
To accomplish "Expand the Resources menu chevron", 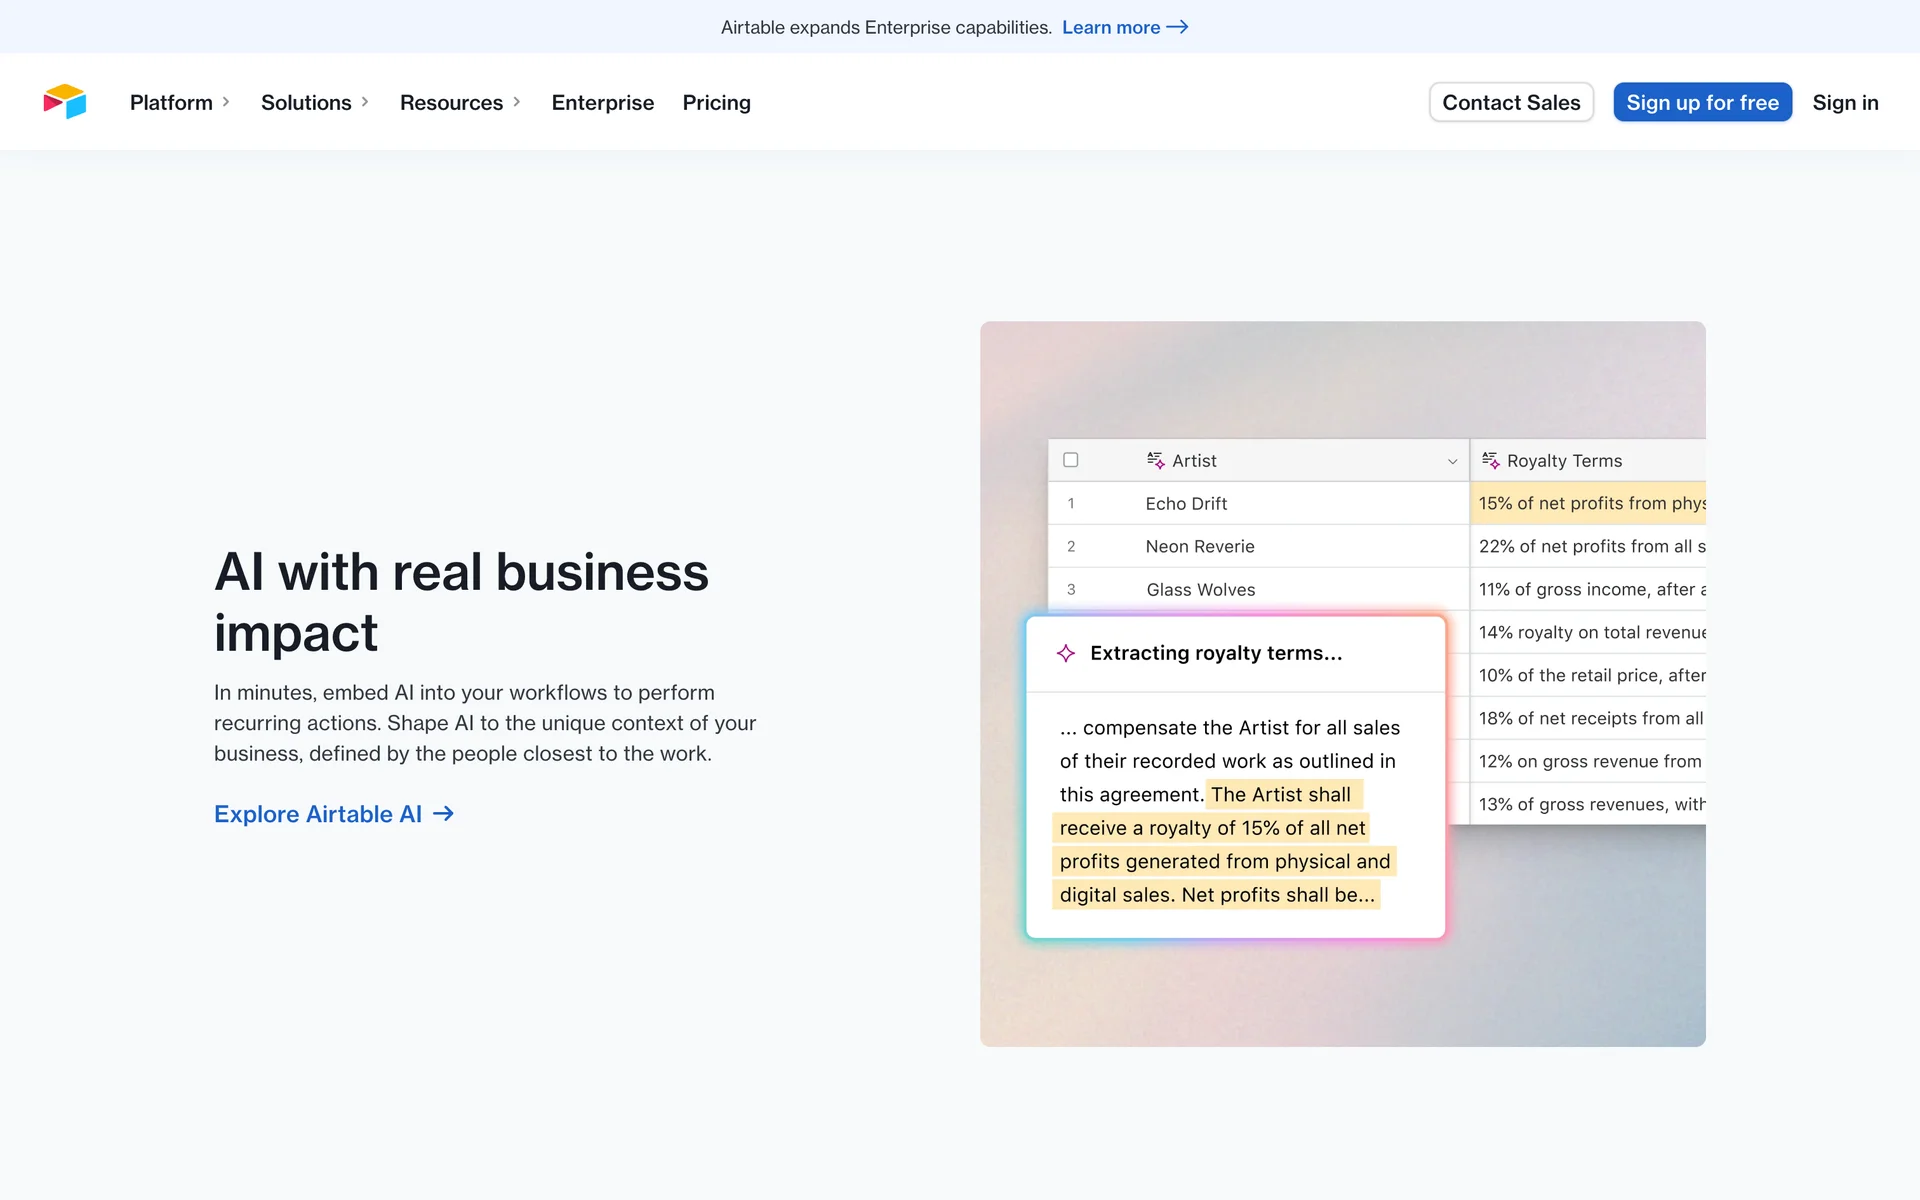I will point(517,102).
